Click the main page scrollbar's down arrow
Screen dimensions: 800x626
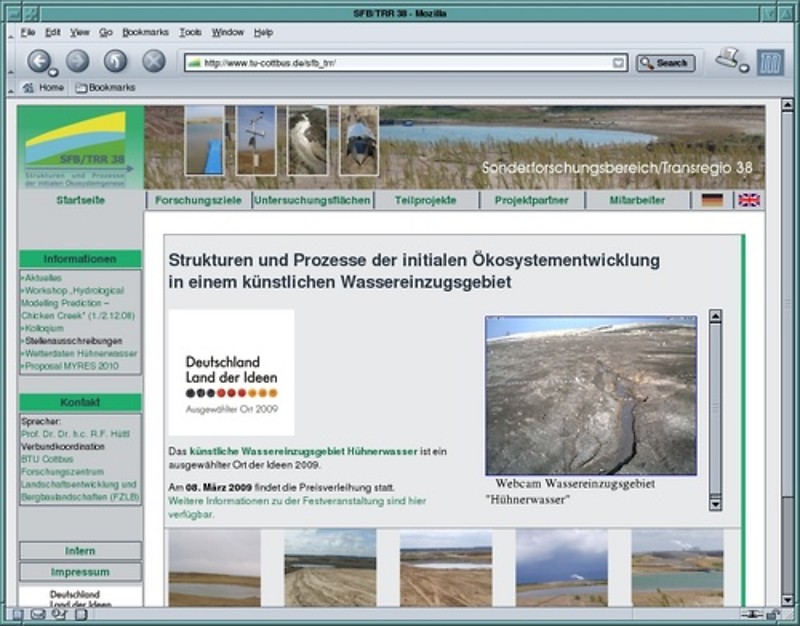click(x=787, y=600)
